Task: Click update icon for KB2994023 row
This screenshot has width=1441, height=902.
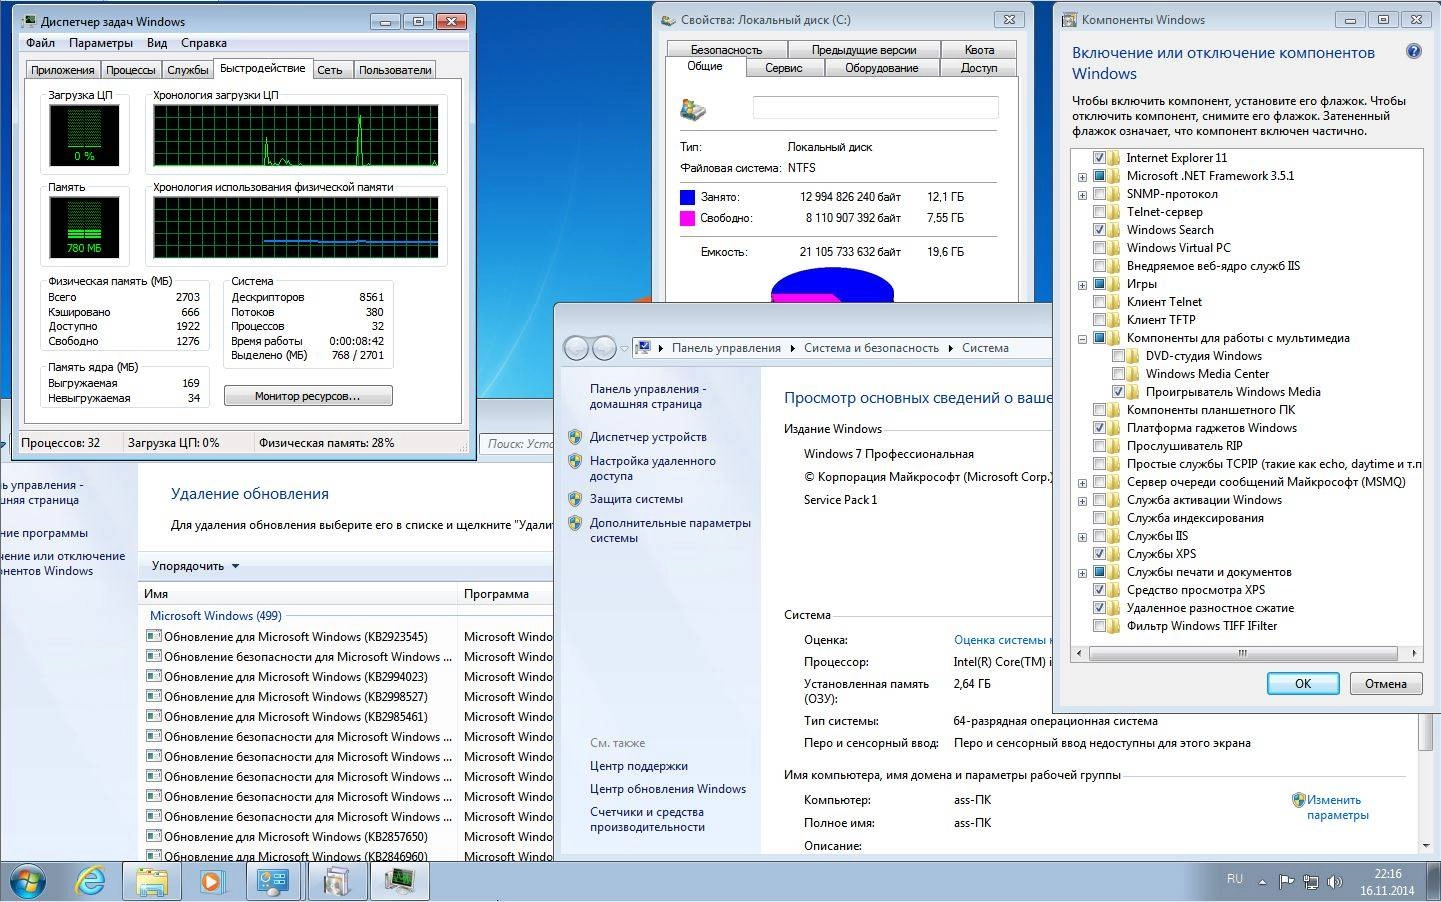Action: pos(154,676)
